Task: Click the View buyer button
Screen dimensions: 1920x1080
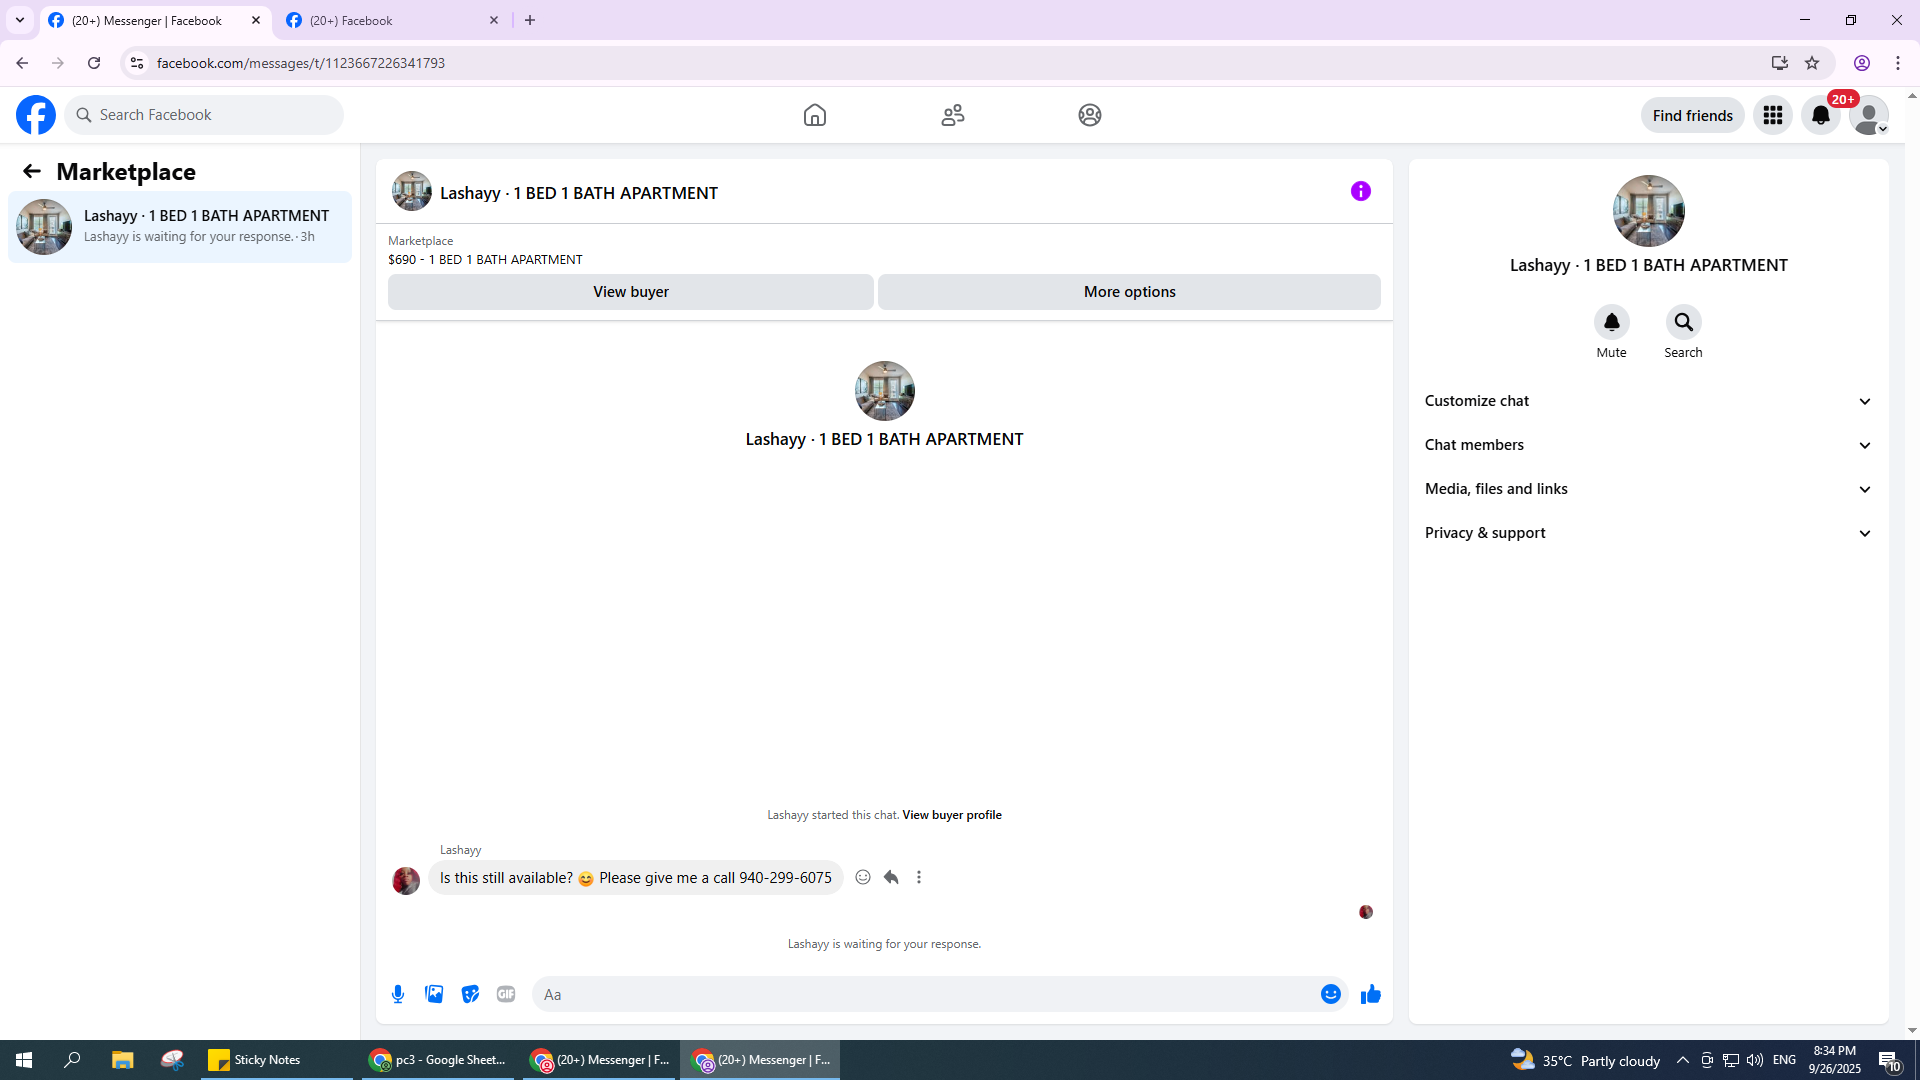Action: click(630, 292)
